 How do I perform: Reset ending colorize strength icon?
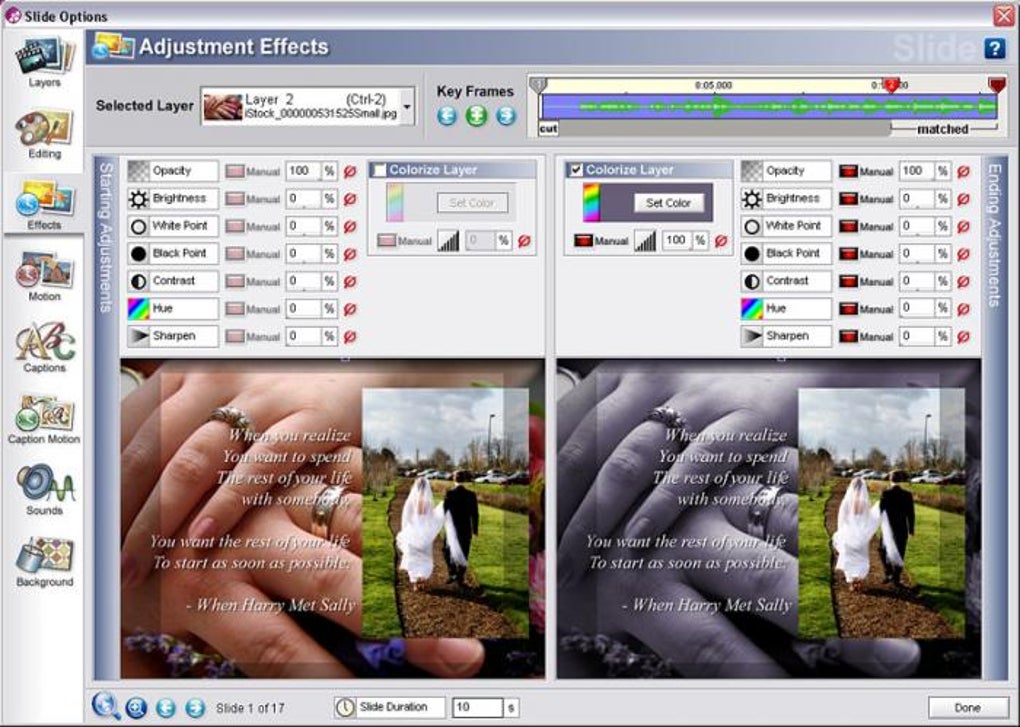point(721,241)
